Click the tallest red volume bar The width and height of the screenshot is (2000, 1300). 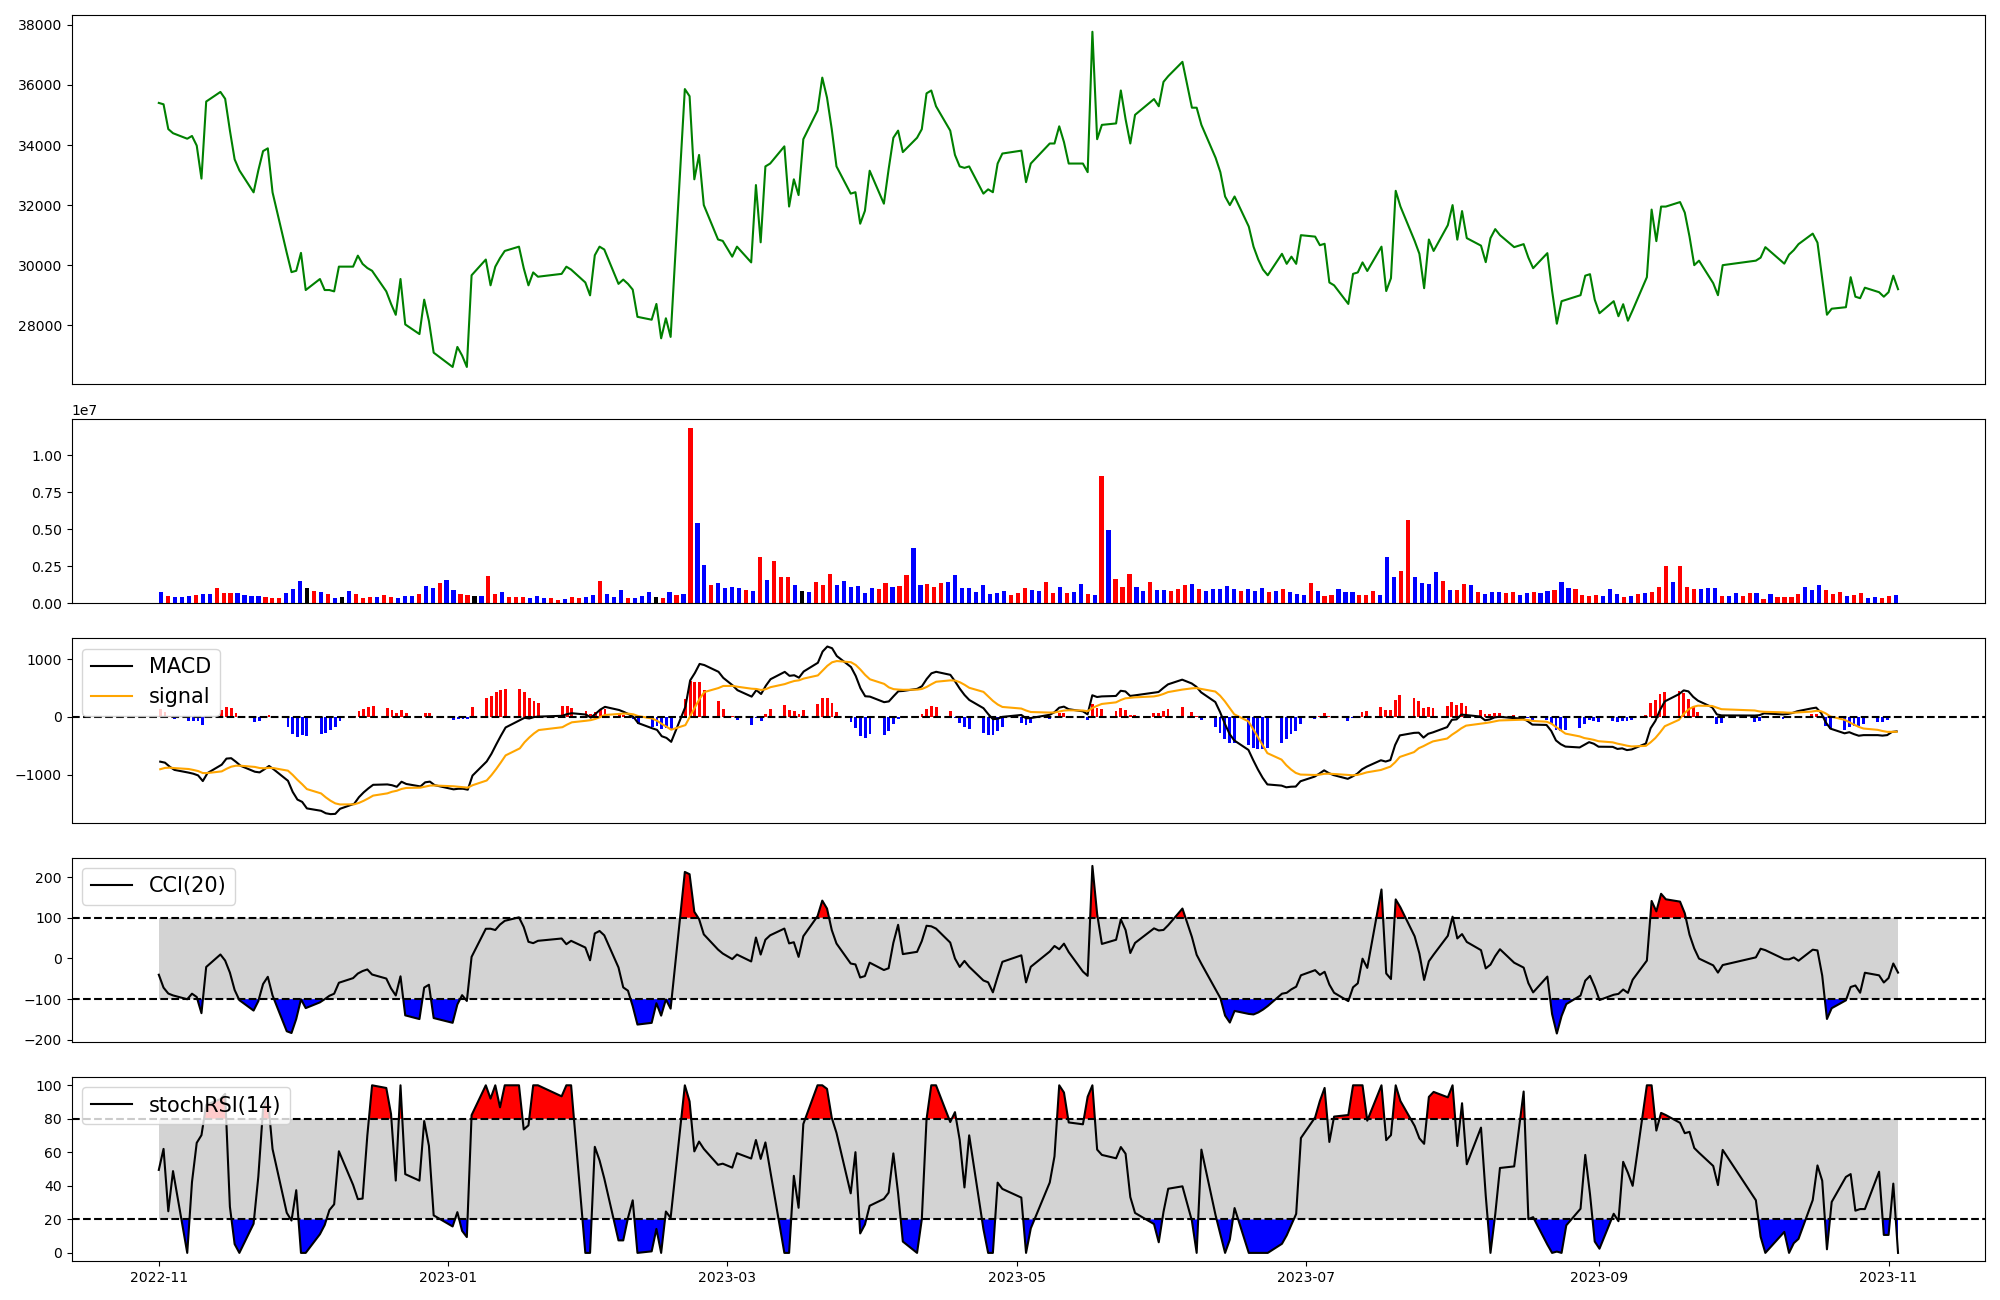click(690, 515)
